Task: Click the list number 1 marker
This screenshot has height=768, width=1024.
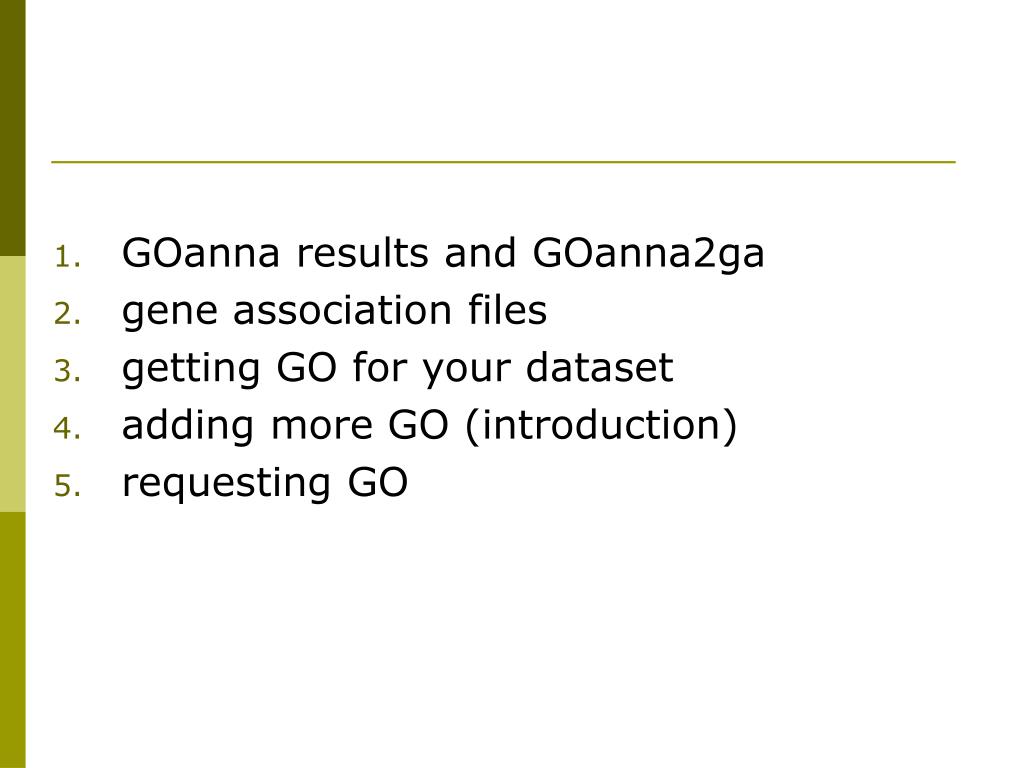Action: 67,257
